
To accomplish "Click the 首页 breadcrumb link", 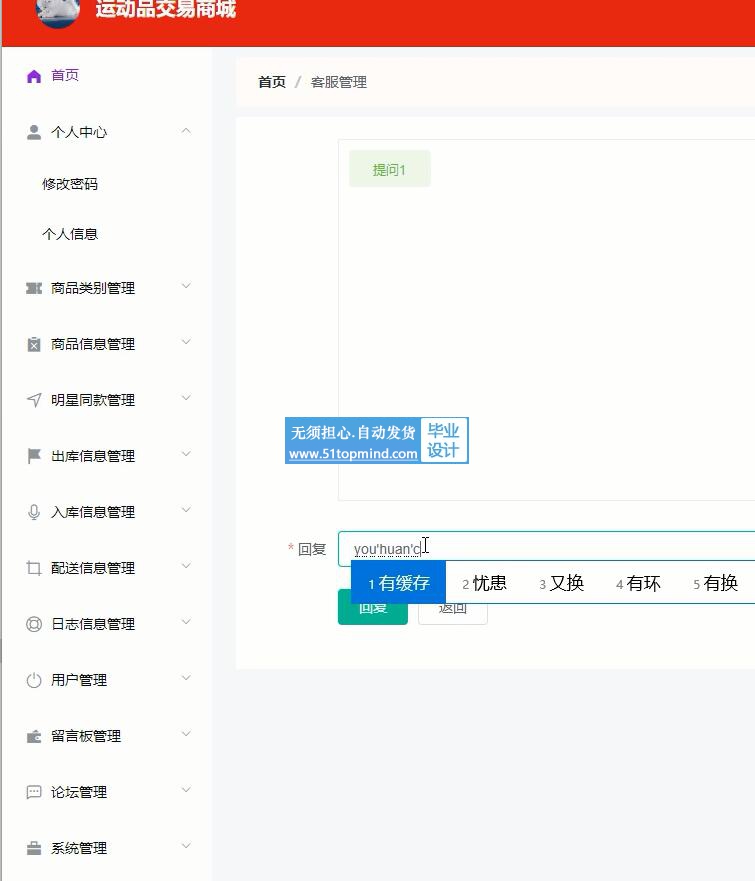I will point(272,82).
